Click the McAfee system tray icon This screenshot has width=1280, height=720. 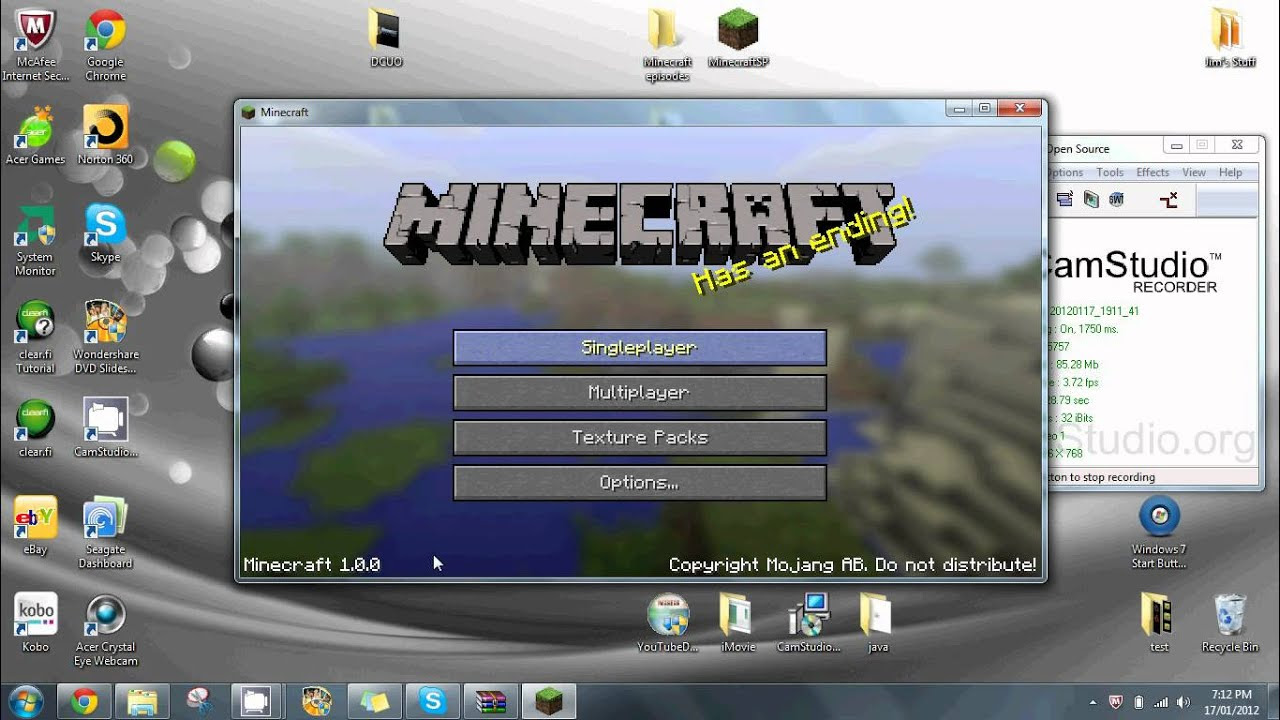[1115, 702]
